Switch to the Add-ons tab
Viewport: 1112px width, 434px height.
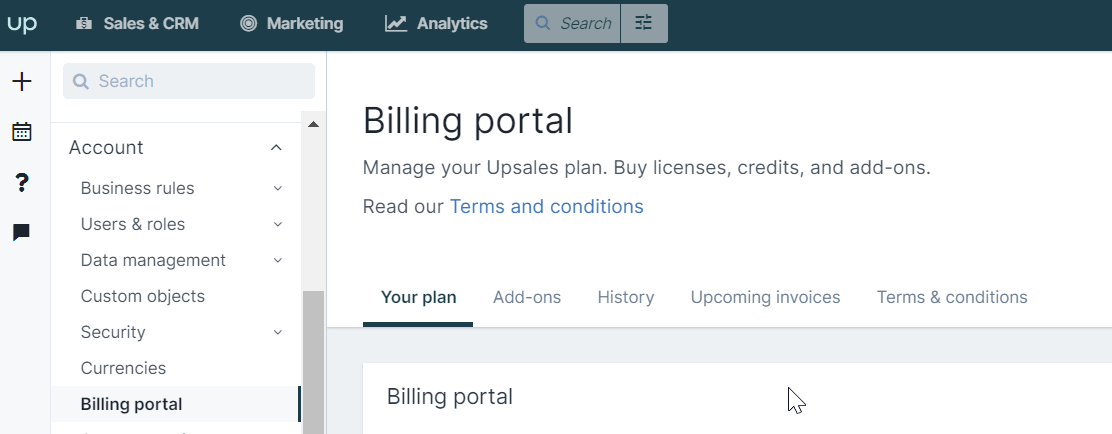[527, 297]
